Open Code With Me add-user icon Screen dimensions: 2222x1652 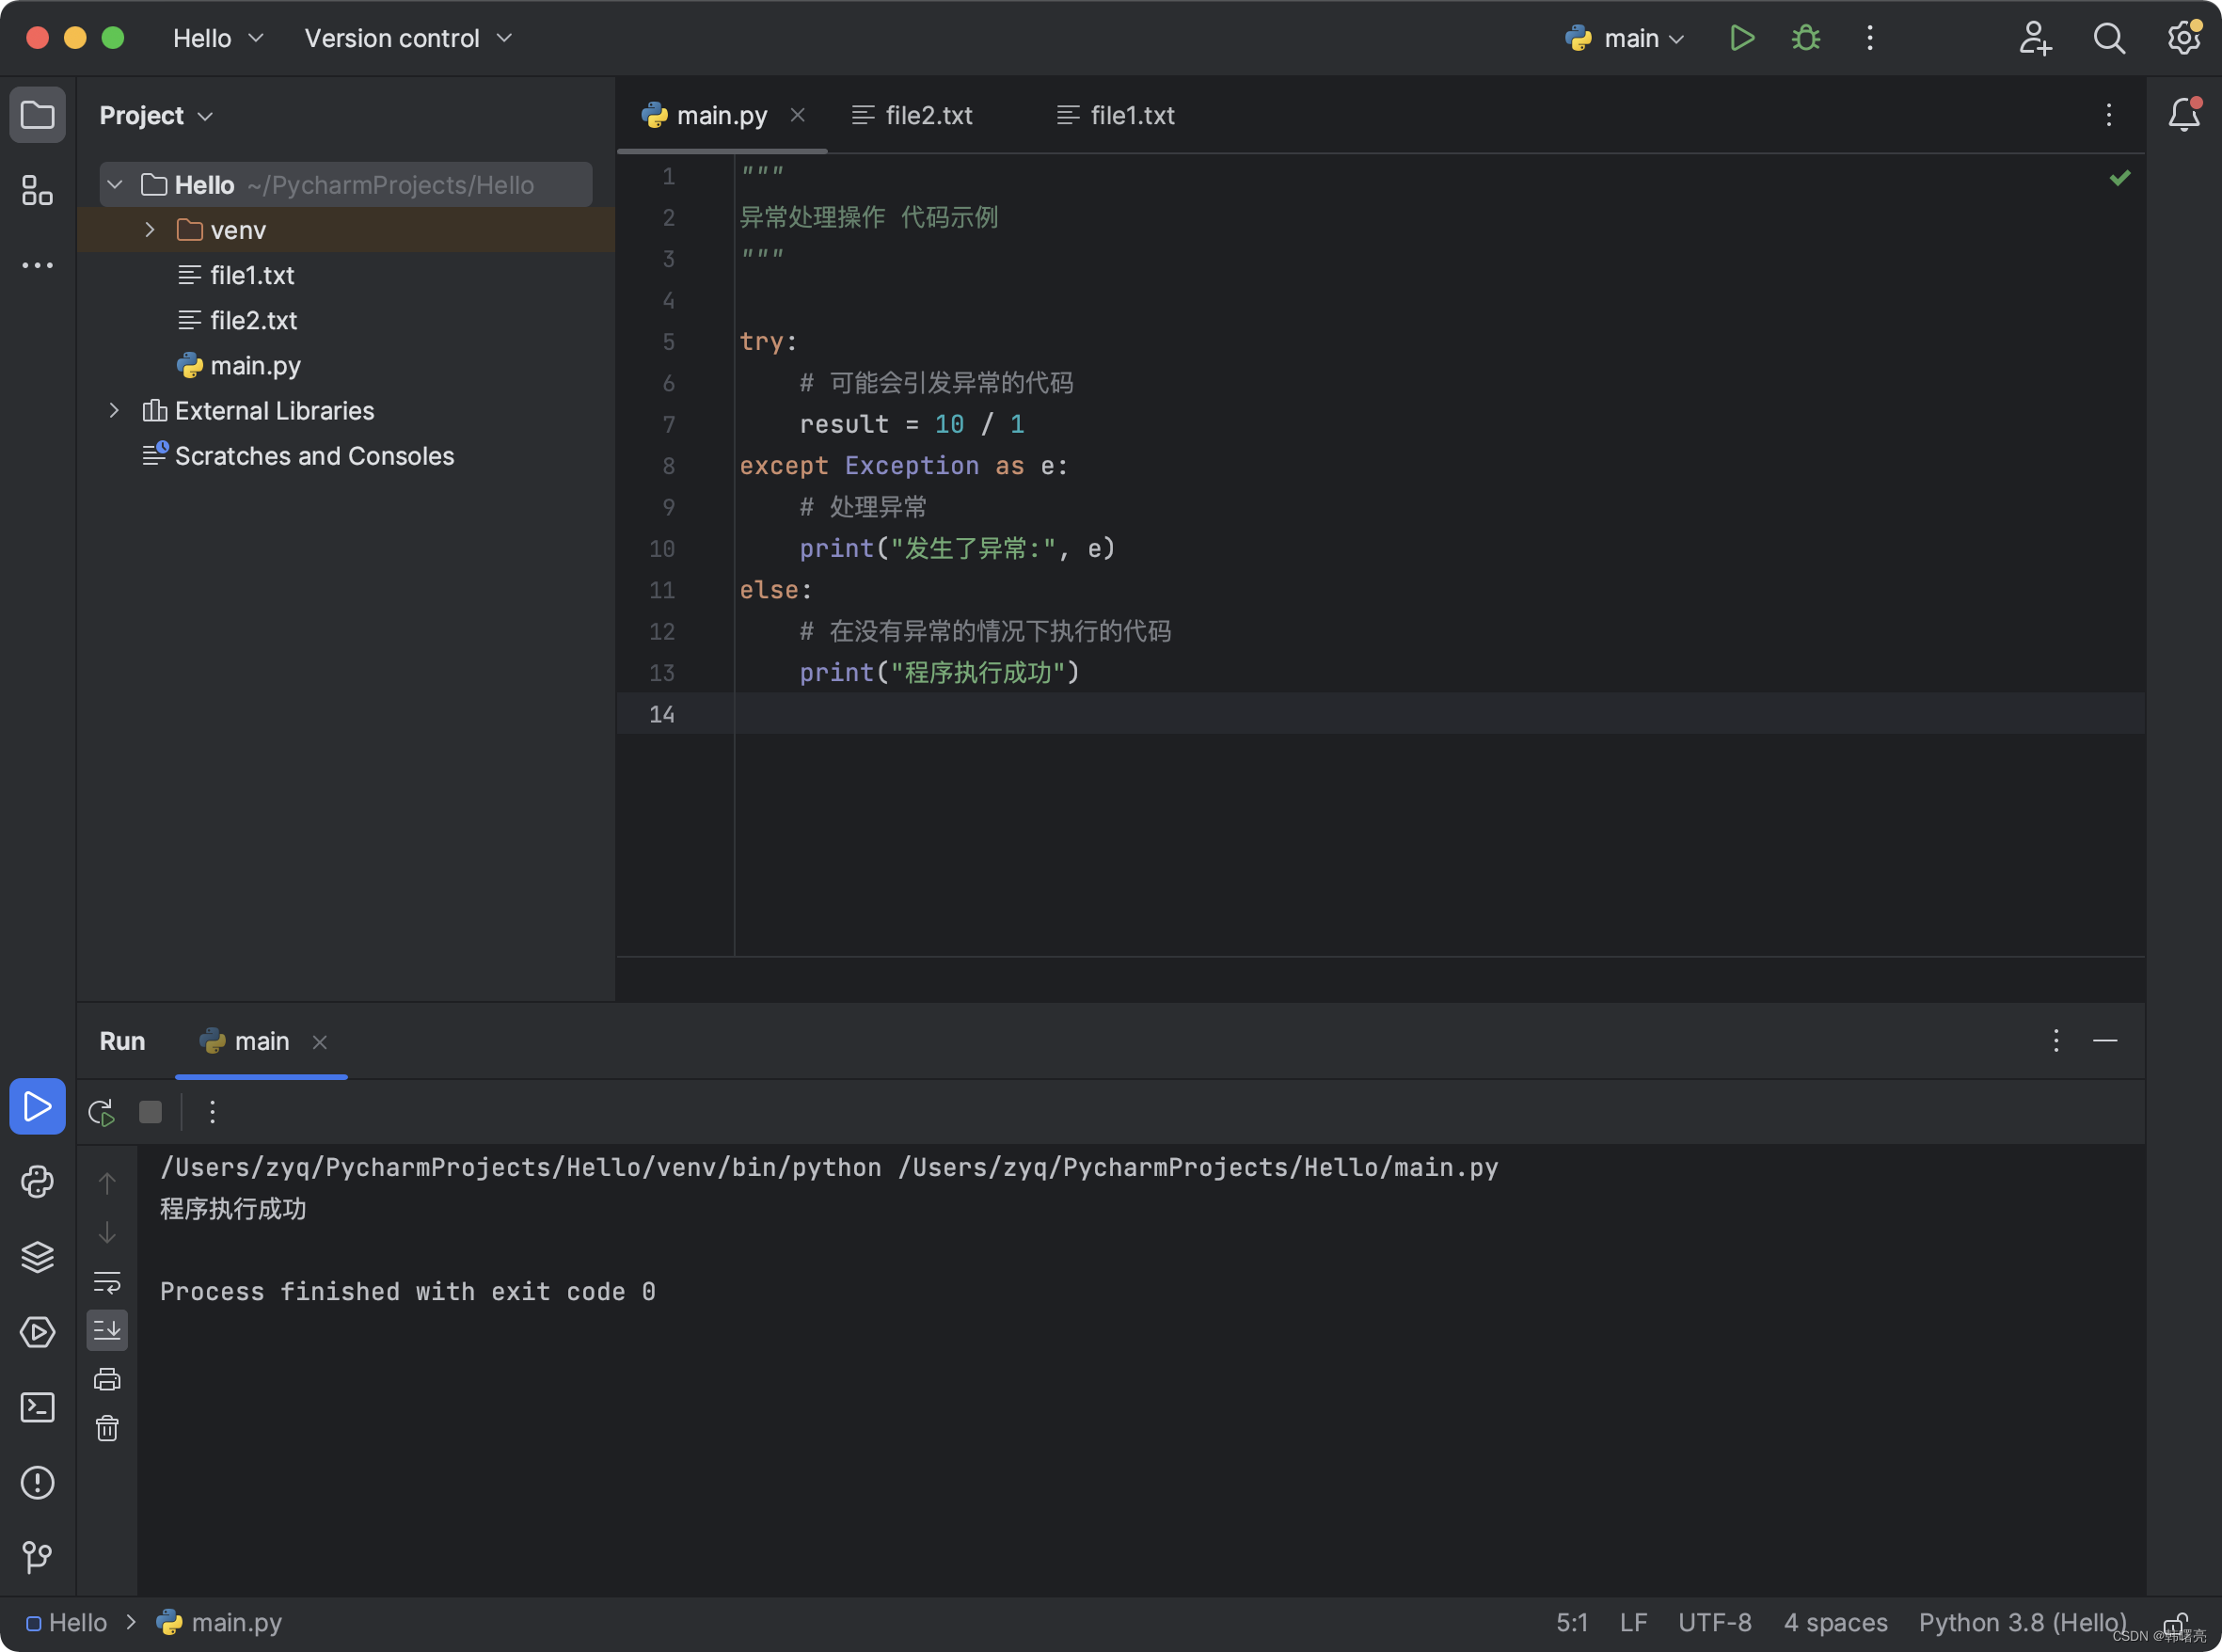(x=2034, y=38)
